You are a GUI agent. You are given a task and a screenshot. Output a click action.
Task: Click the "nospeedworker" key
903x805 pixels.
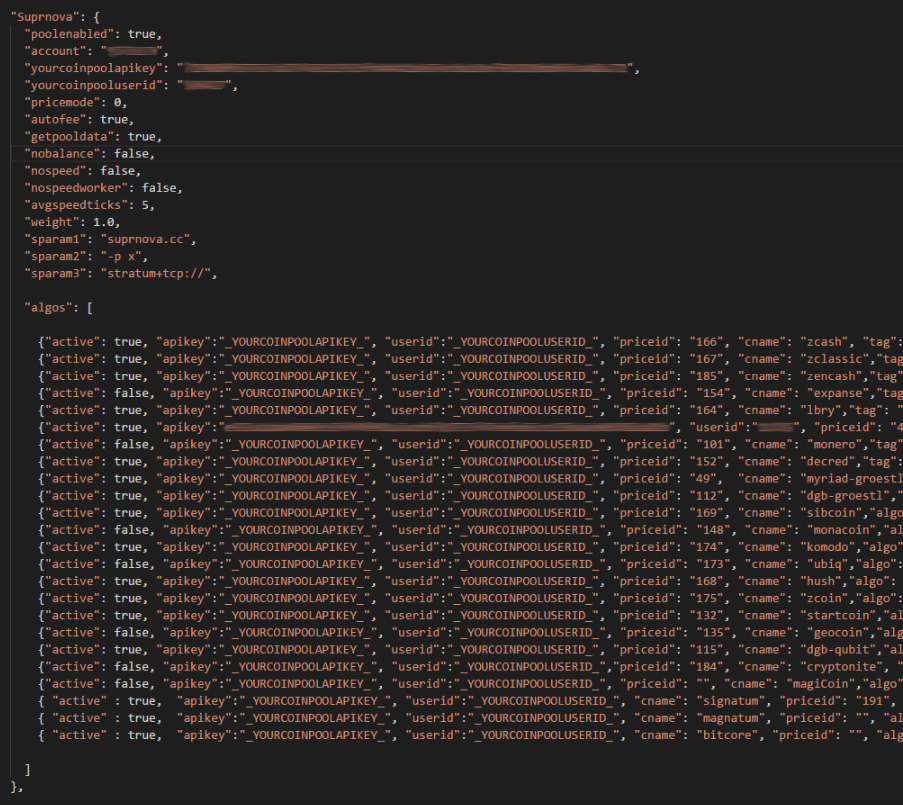(x=76, y=188)
